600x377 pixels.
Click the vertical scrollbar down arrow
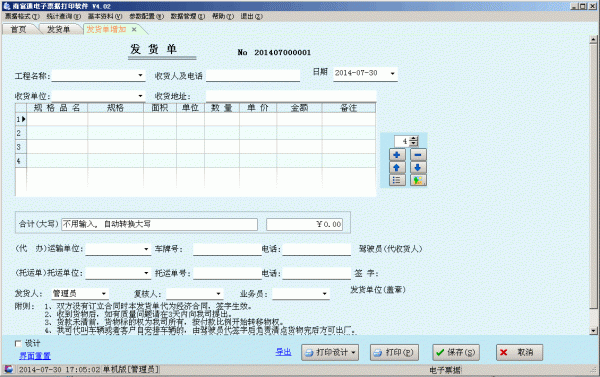pos(593,331)
